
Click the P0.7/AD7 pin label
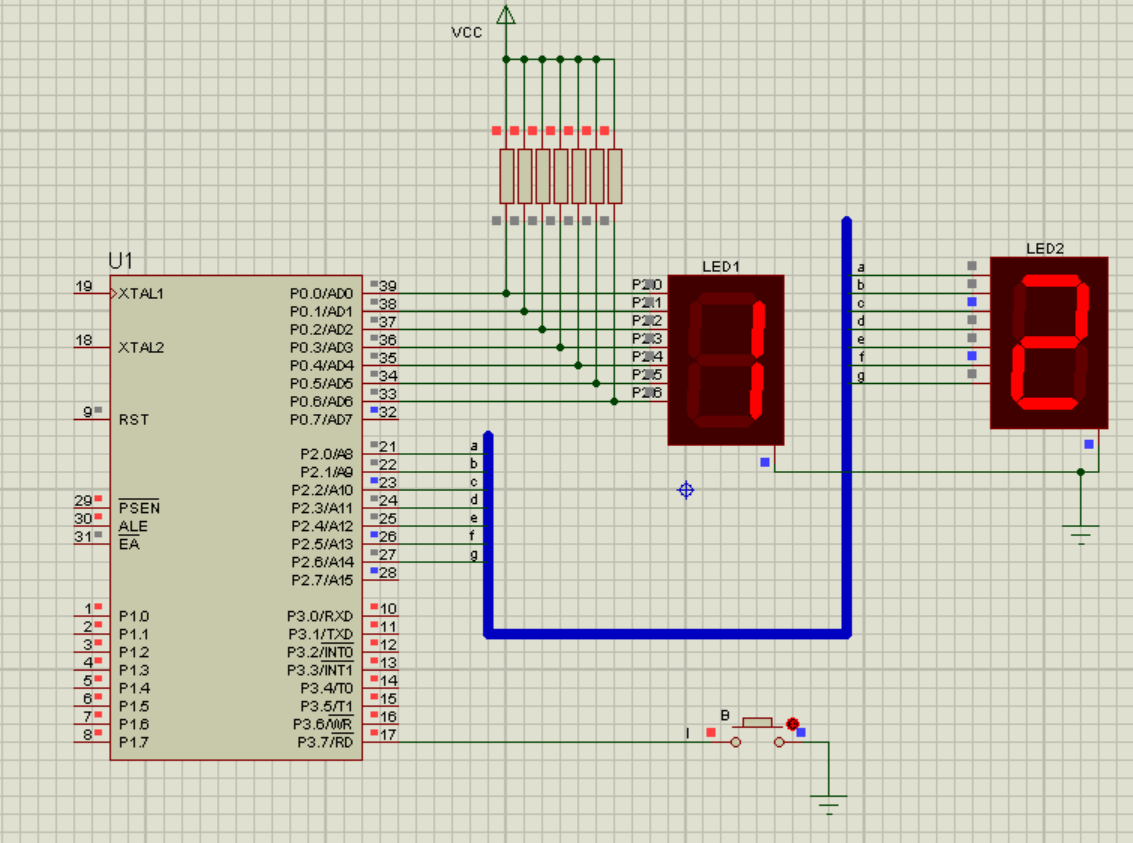point(321,420)
